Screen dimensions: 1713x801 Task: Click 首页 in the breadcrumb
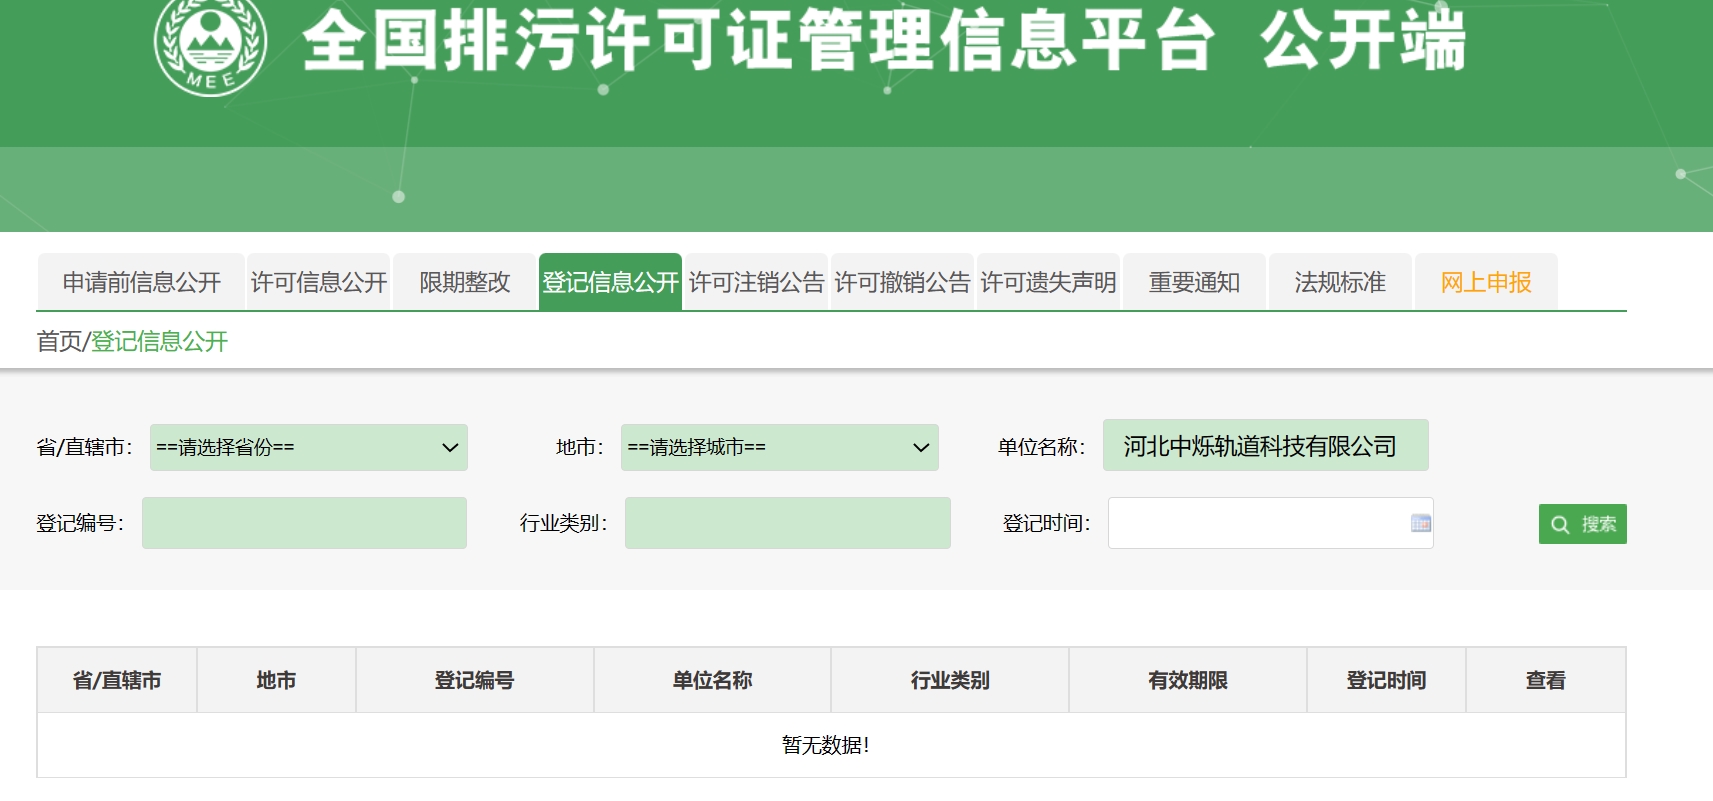click(58, 342)
